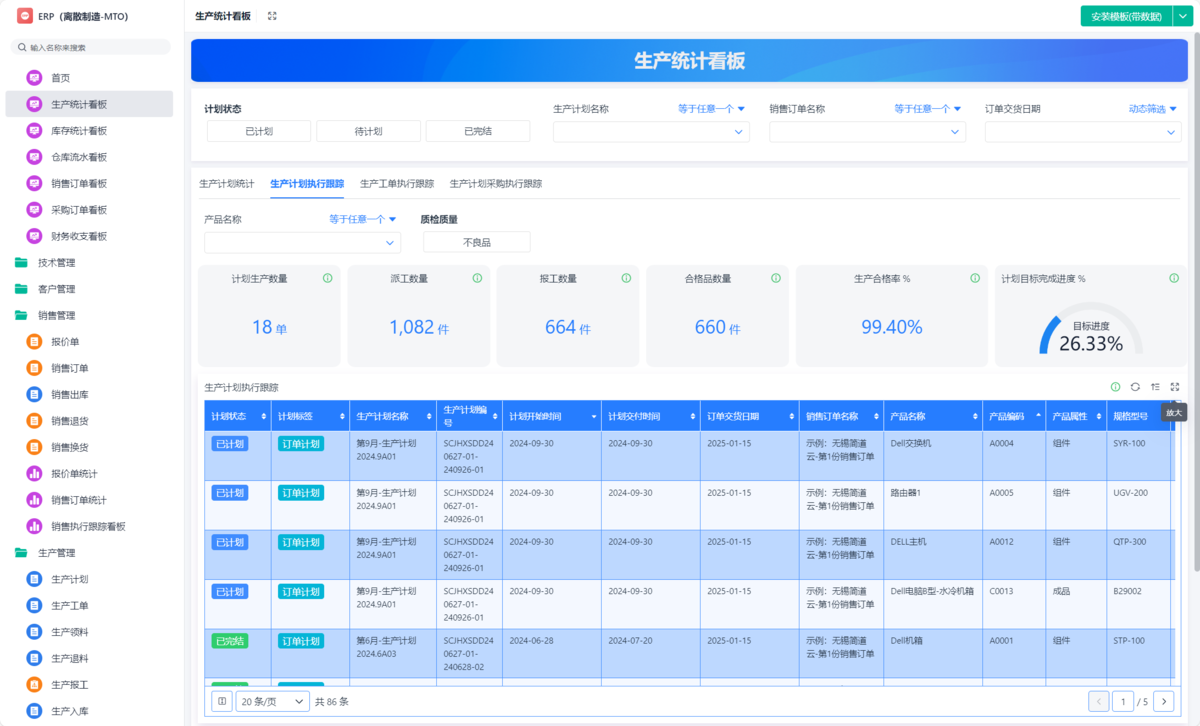Viewport: 1200px width, 726px height.
Task: Open the 20 条/页 page size dropdown
Action: 273,701
